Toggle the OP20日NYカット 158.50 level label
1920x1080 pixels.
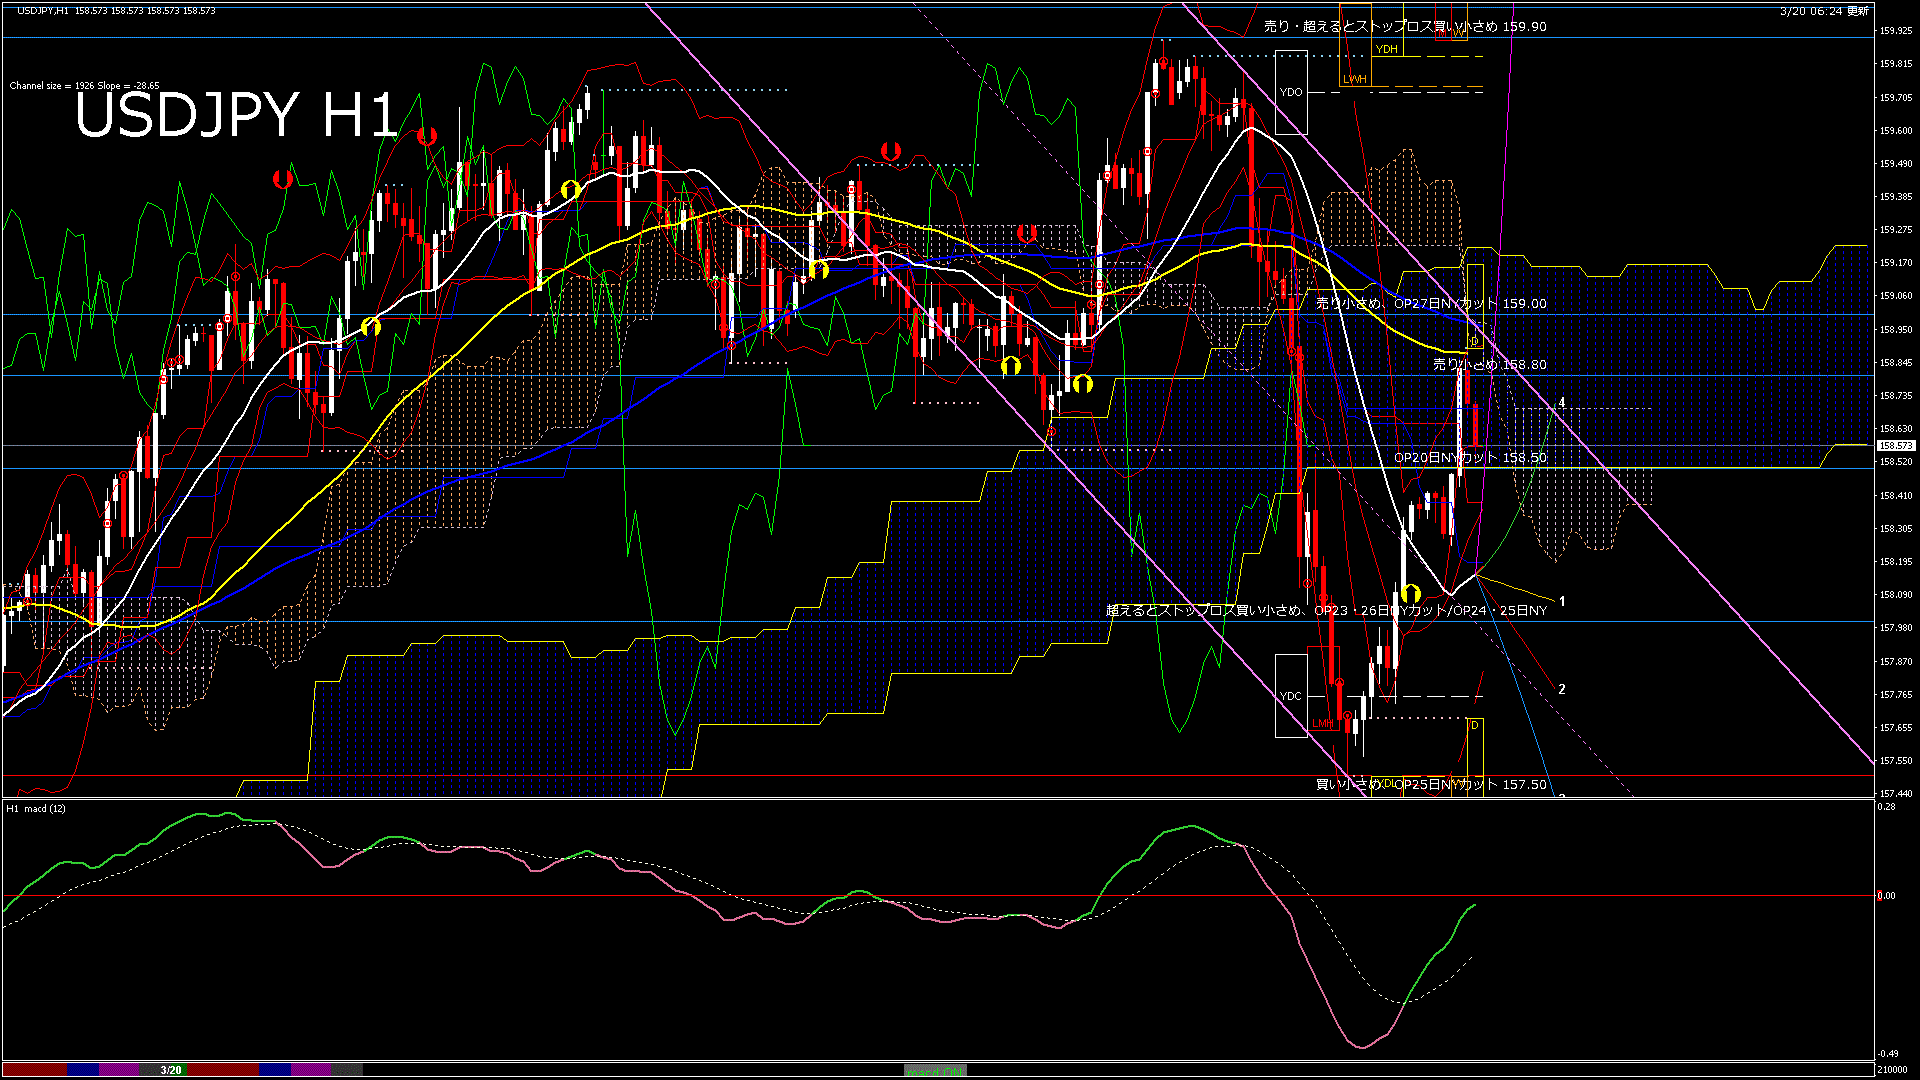[1468, 457]
